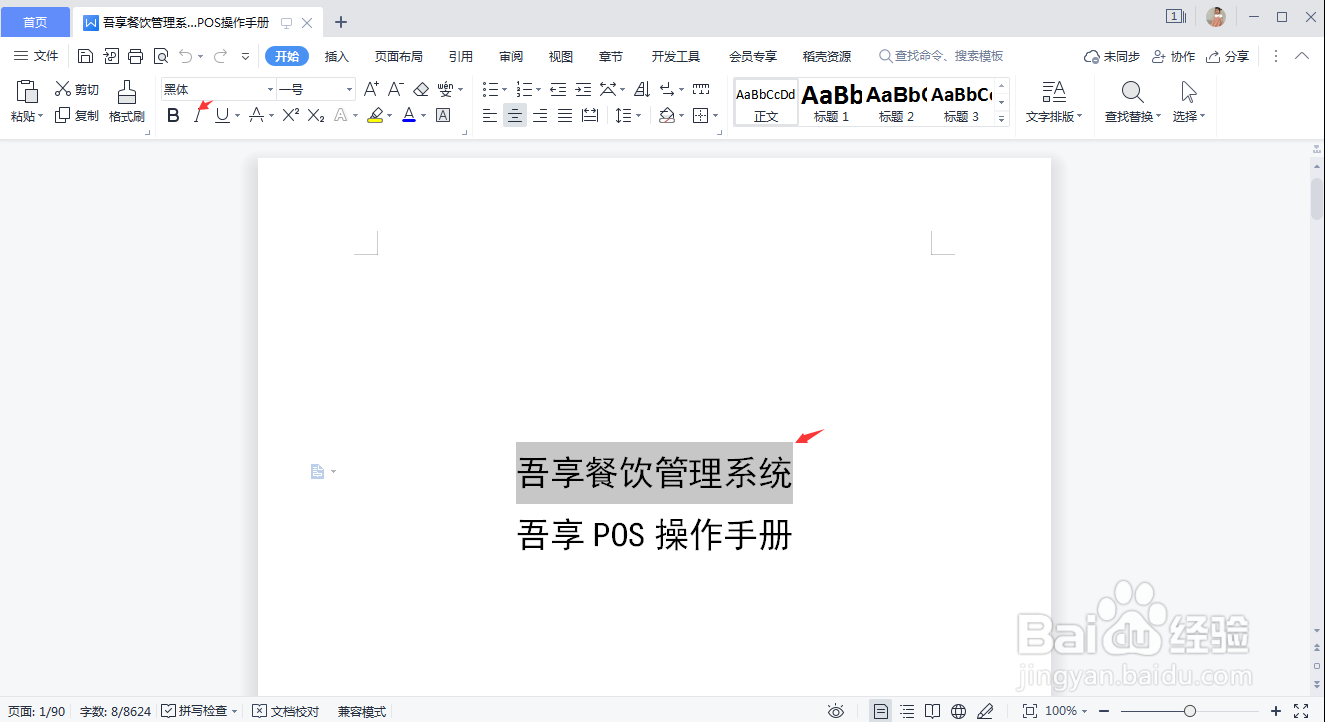The image size is (1325, 722).
Task: Expand the styles gallery more arrow
Action: pos(1002,118)
